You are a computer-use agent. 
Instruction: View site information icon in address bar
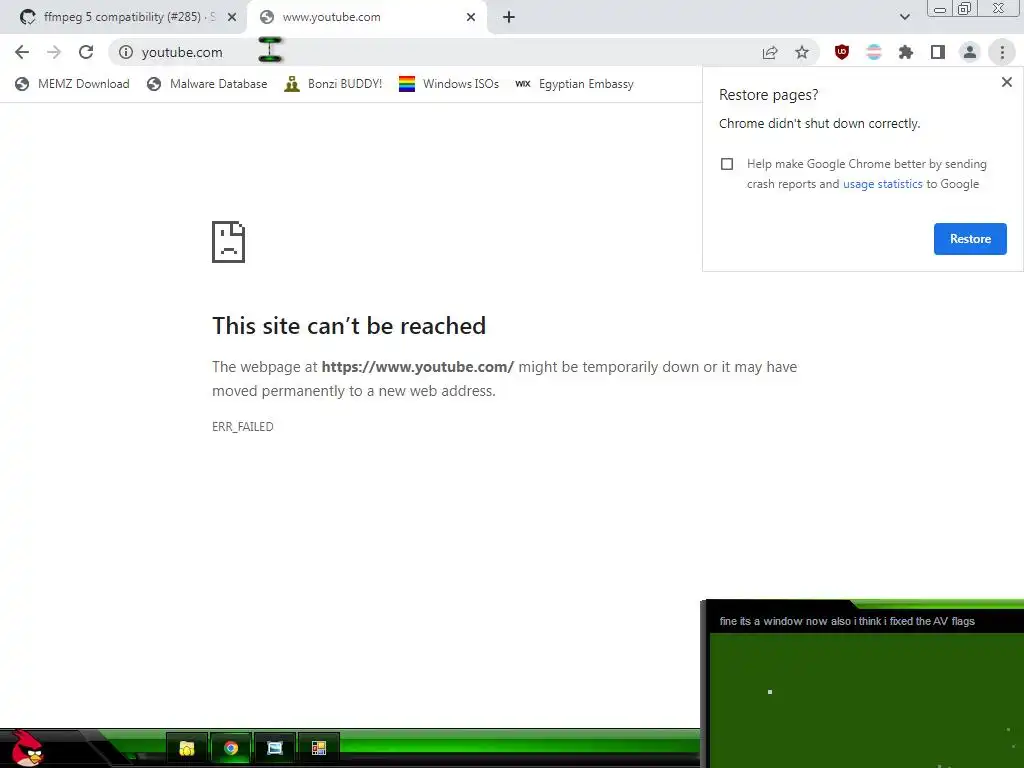(x=126, y=52)
